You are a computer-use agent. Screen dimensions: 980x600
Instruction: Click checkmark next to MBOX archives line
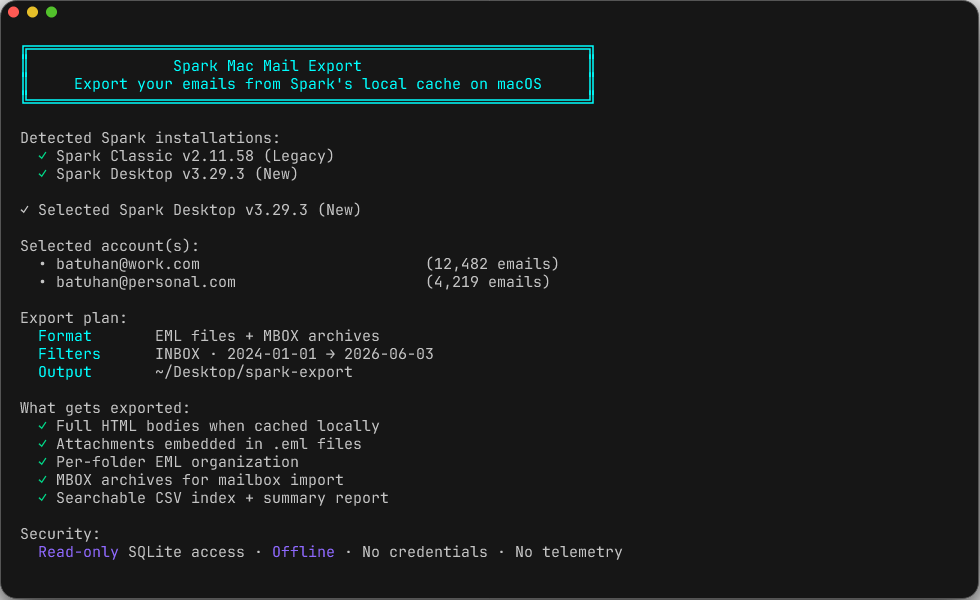tap(42, 480)
